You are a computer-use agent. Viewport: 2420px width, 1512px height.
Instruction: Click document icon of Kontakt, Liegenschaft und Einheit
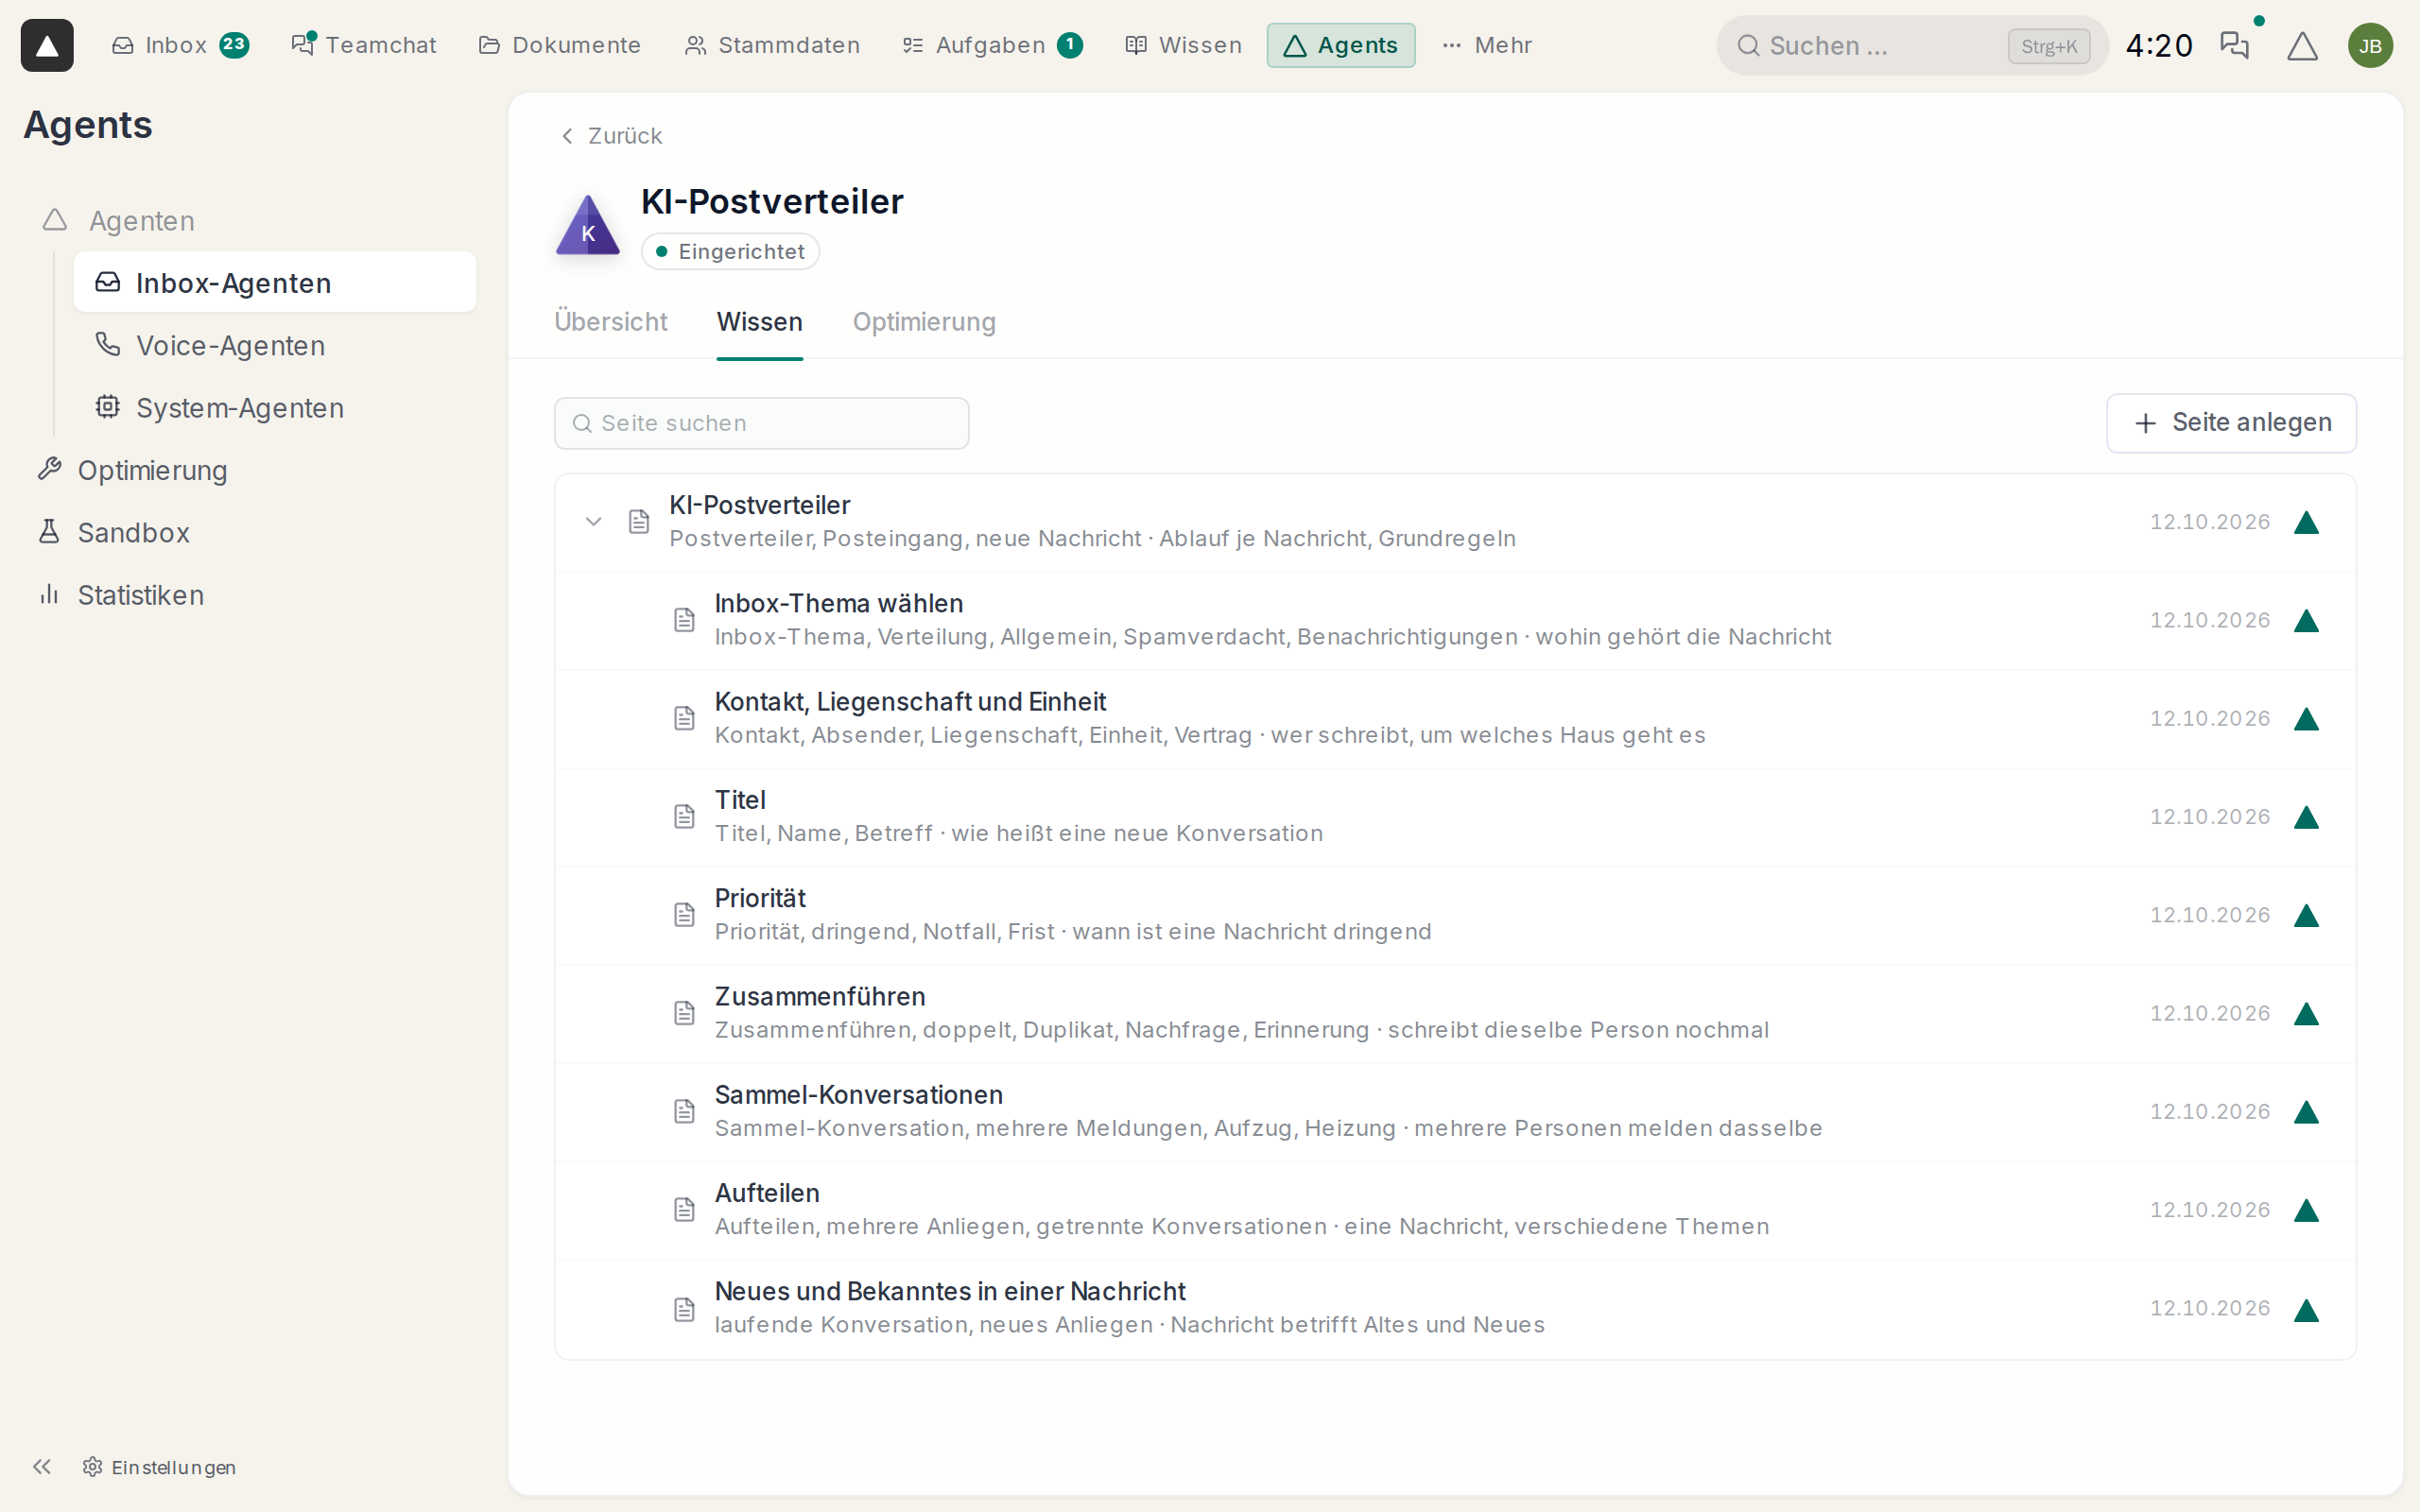point(684,718)
